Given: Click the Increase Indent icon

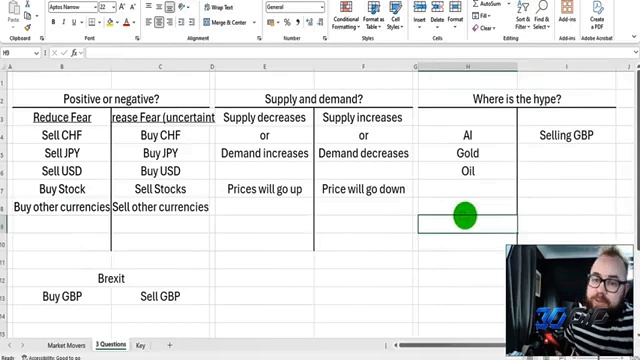Looking at the screenshot, I should pyautogui.click(x=191, y=22).
